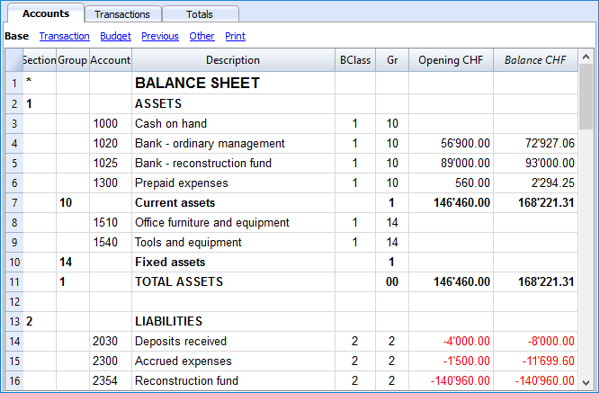
Task: Click the Fixed assets group description
Action: coord(170,262)
